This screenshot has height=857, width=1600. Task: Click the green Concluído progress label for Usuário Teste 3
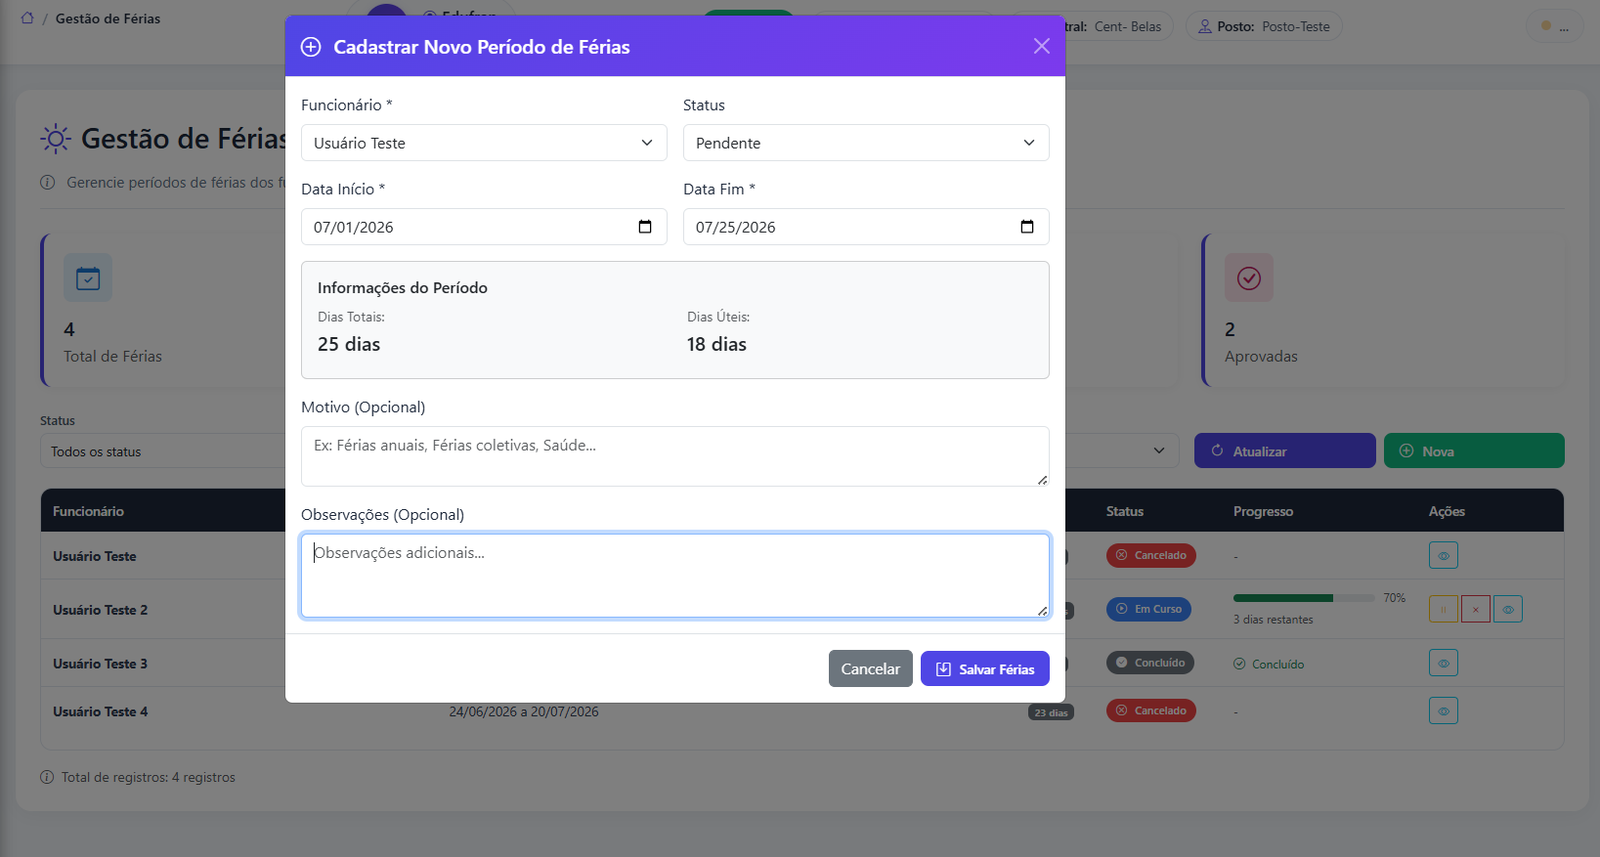point(1269,664)
